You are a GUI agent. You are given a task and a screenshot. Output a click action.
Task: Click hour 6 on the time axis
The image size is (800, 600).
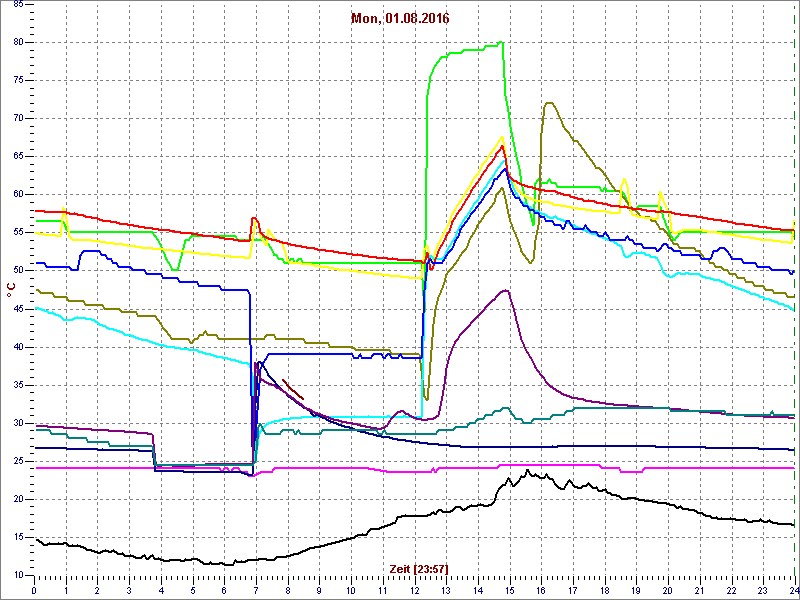coord(224,590)
